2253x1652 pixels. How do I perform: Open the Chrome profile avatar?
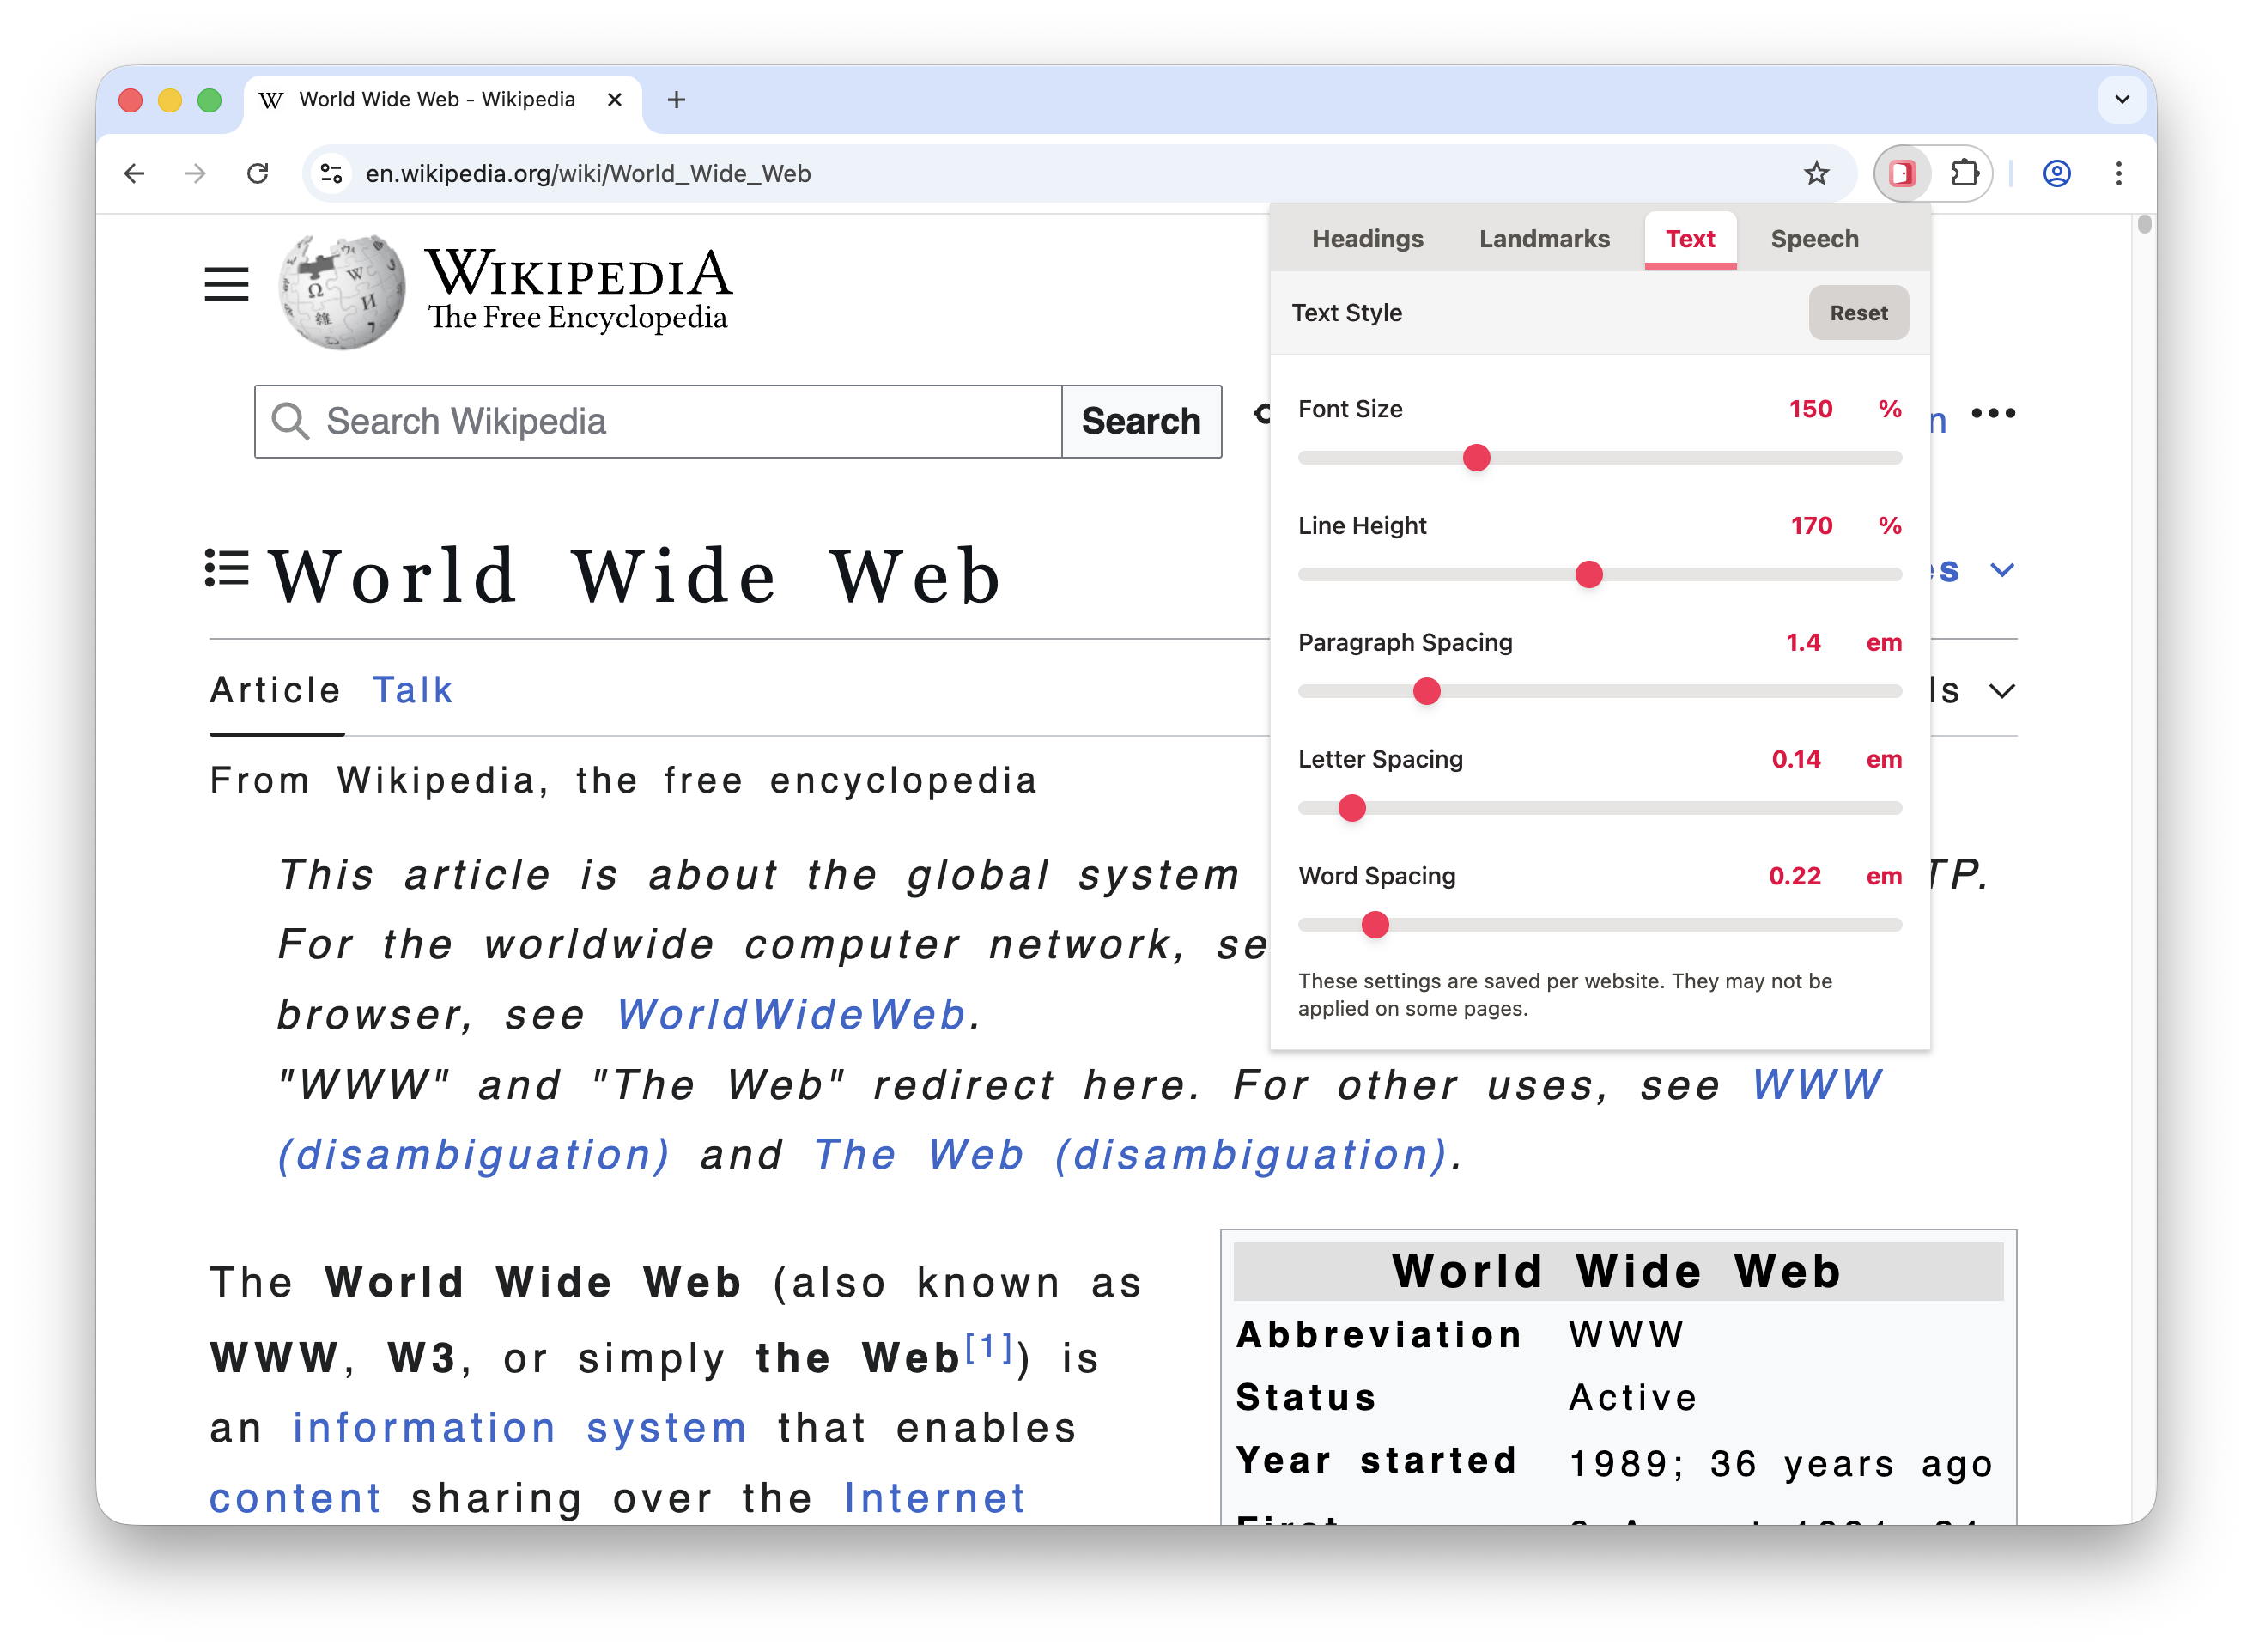point(2055,173)
